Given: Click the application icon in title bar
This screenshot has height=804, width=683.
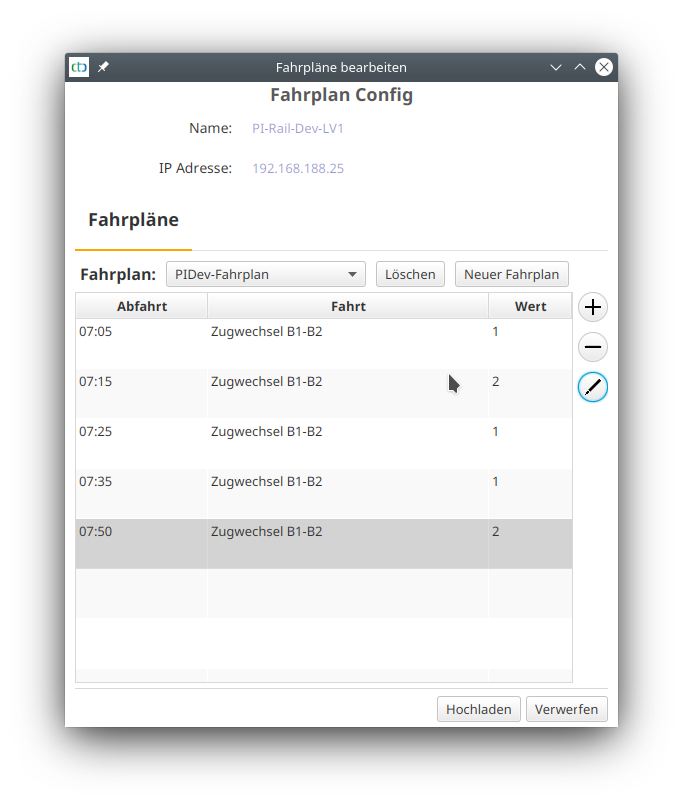Looking at the screenshot, I should (79, 67).
